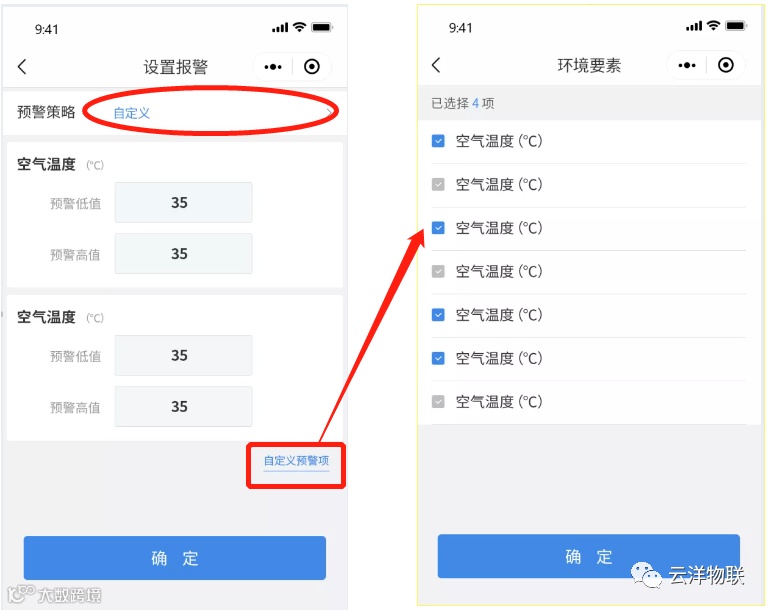Viewport: 769px width, 610px height.
Task: Check the last 空气温度 checkbox in list
Action: (x=438, y=402)
